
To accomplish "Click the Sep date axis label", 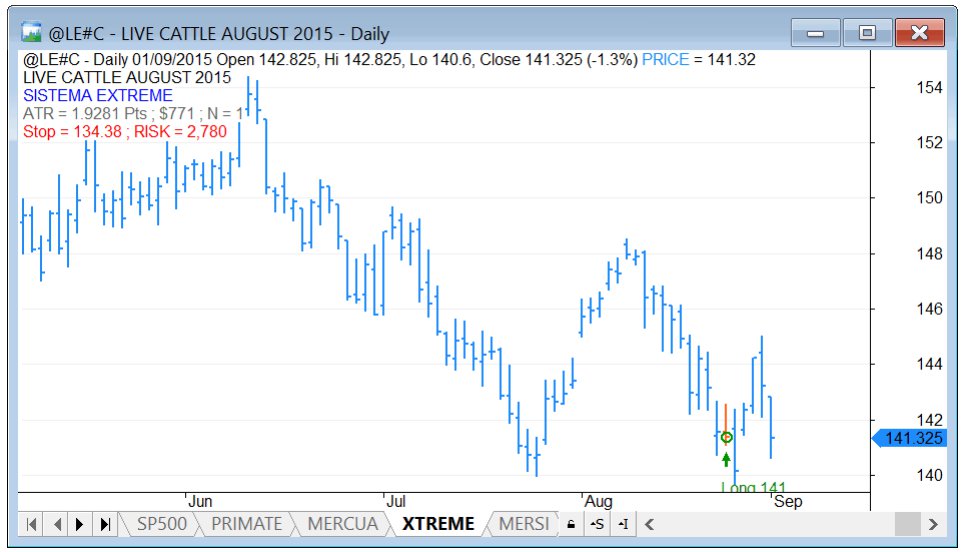I will [x=788, y=501].
